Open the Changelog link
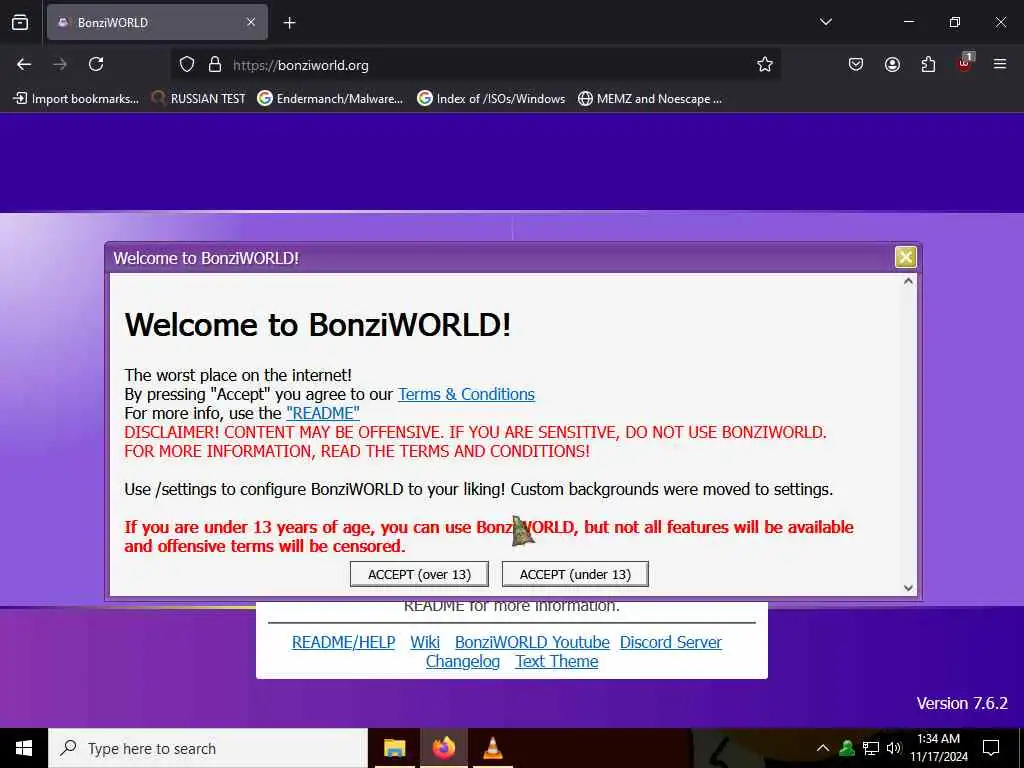 [x=463, y=662]
